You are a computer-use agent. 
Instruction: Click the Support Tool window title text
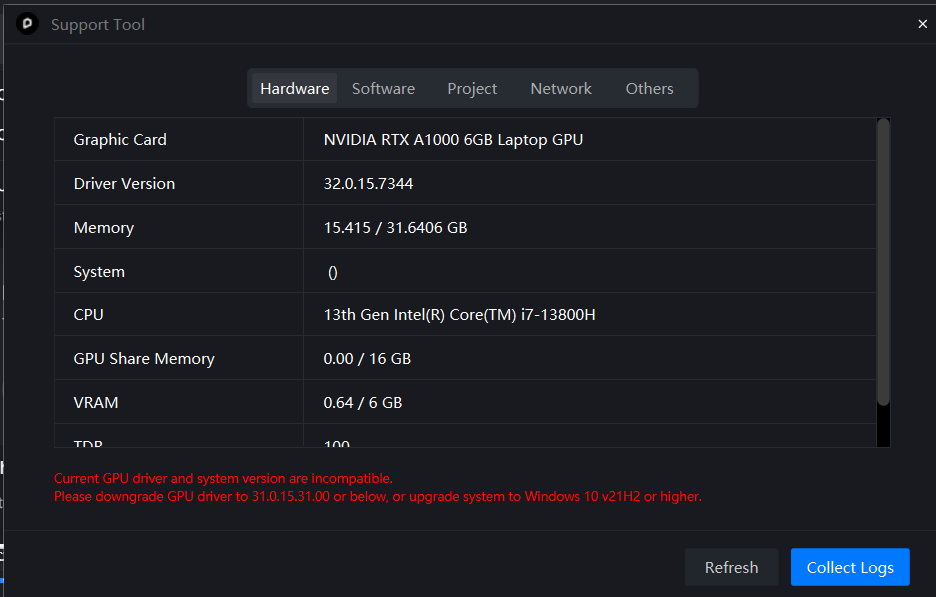tap(98, 24)
